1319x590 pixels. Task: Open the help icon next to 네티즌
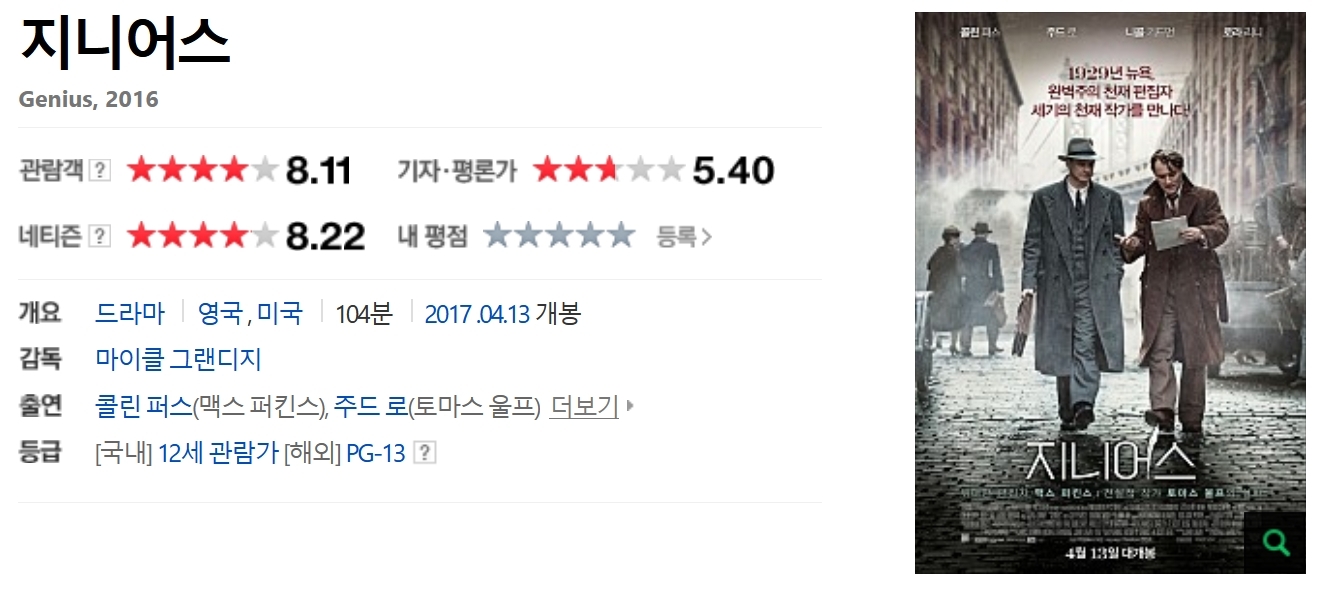pos(100,237)
